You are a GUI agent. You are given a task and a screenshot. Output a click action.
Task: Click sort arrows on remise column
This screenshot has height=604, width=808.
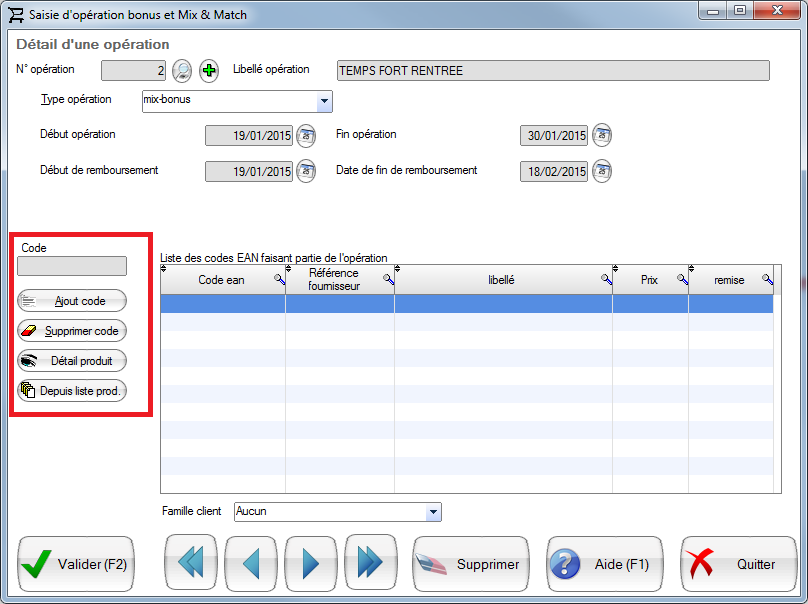pyautogui.click(x=692, y=269)
